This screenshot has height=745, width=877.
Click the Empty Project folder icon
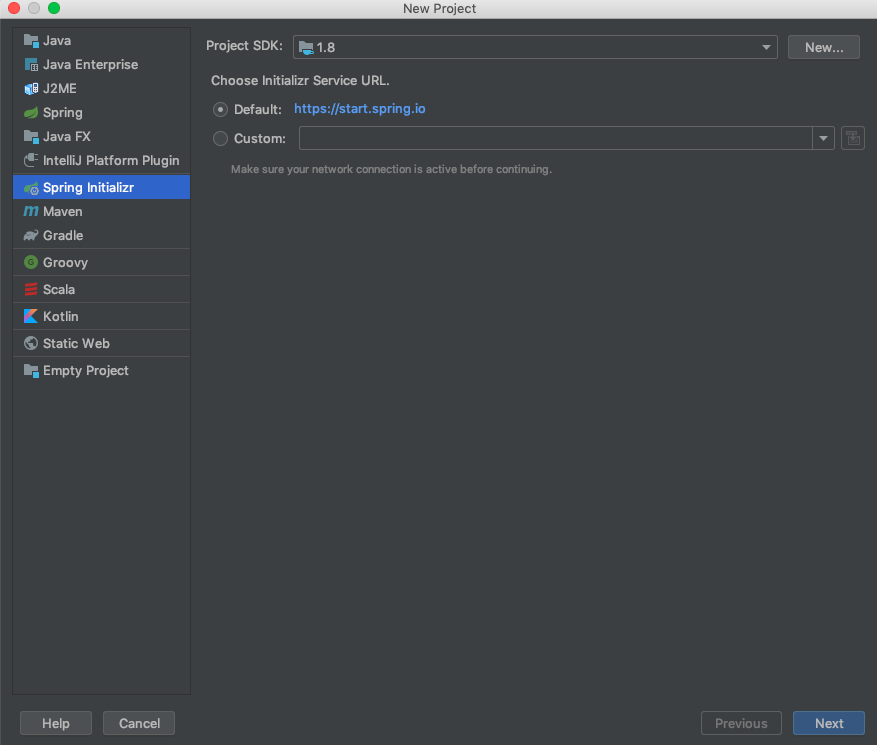pyautogui.click(x=31, y=371)
